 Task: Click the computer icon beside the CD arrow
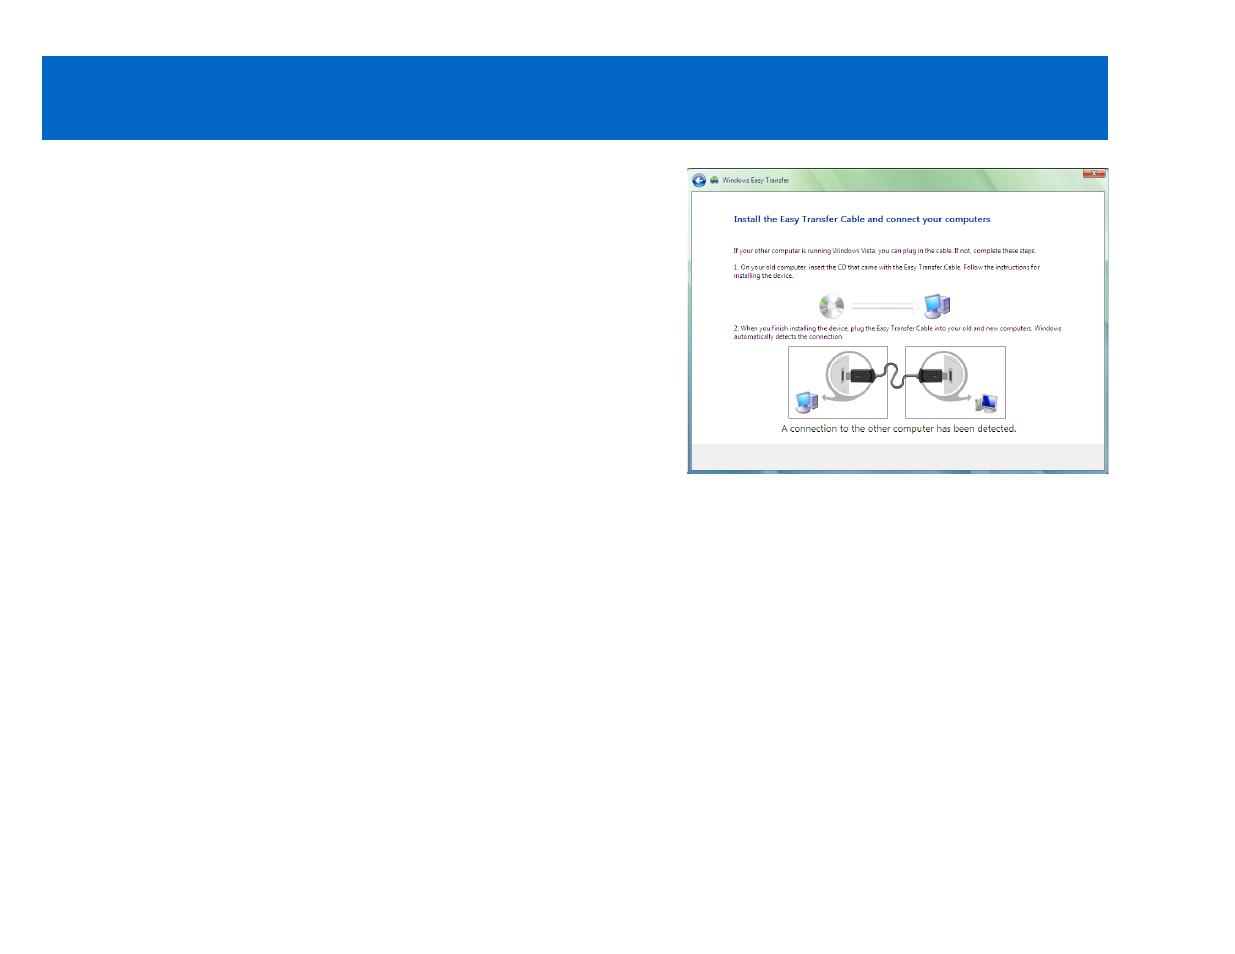(937, 305)
